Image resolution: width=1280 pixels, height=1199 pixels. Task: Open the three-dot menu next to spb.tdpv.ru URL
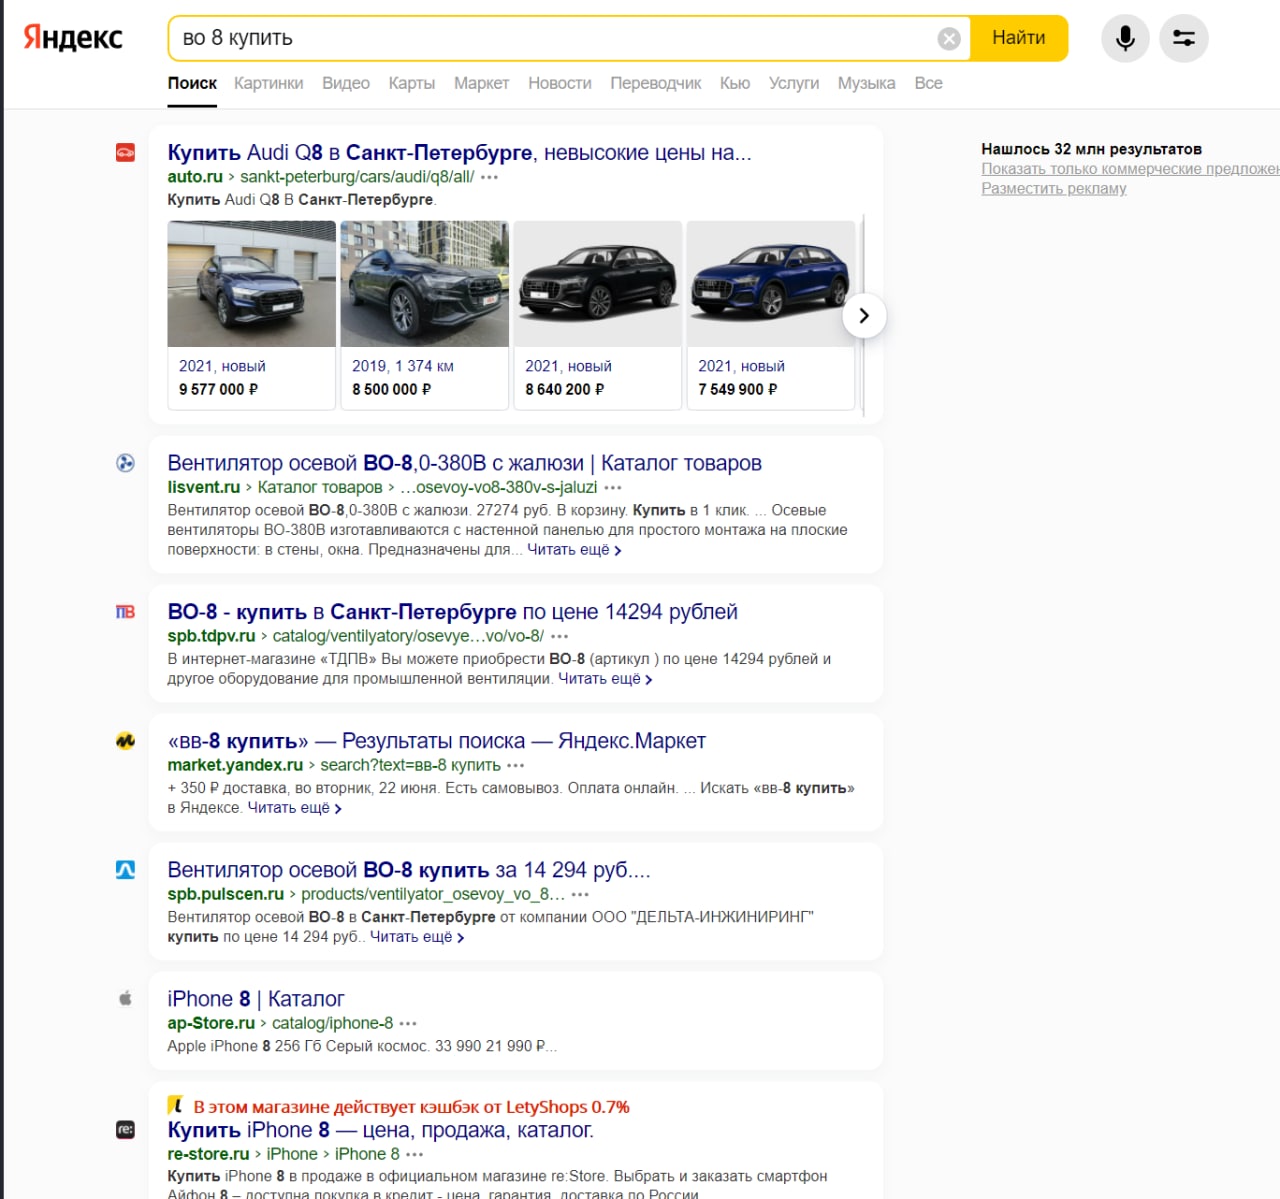tap(559, 636)
